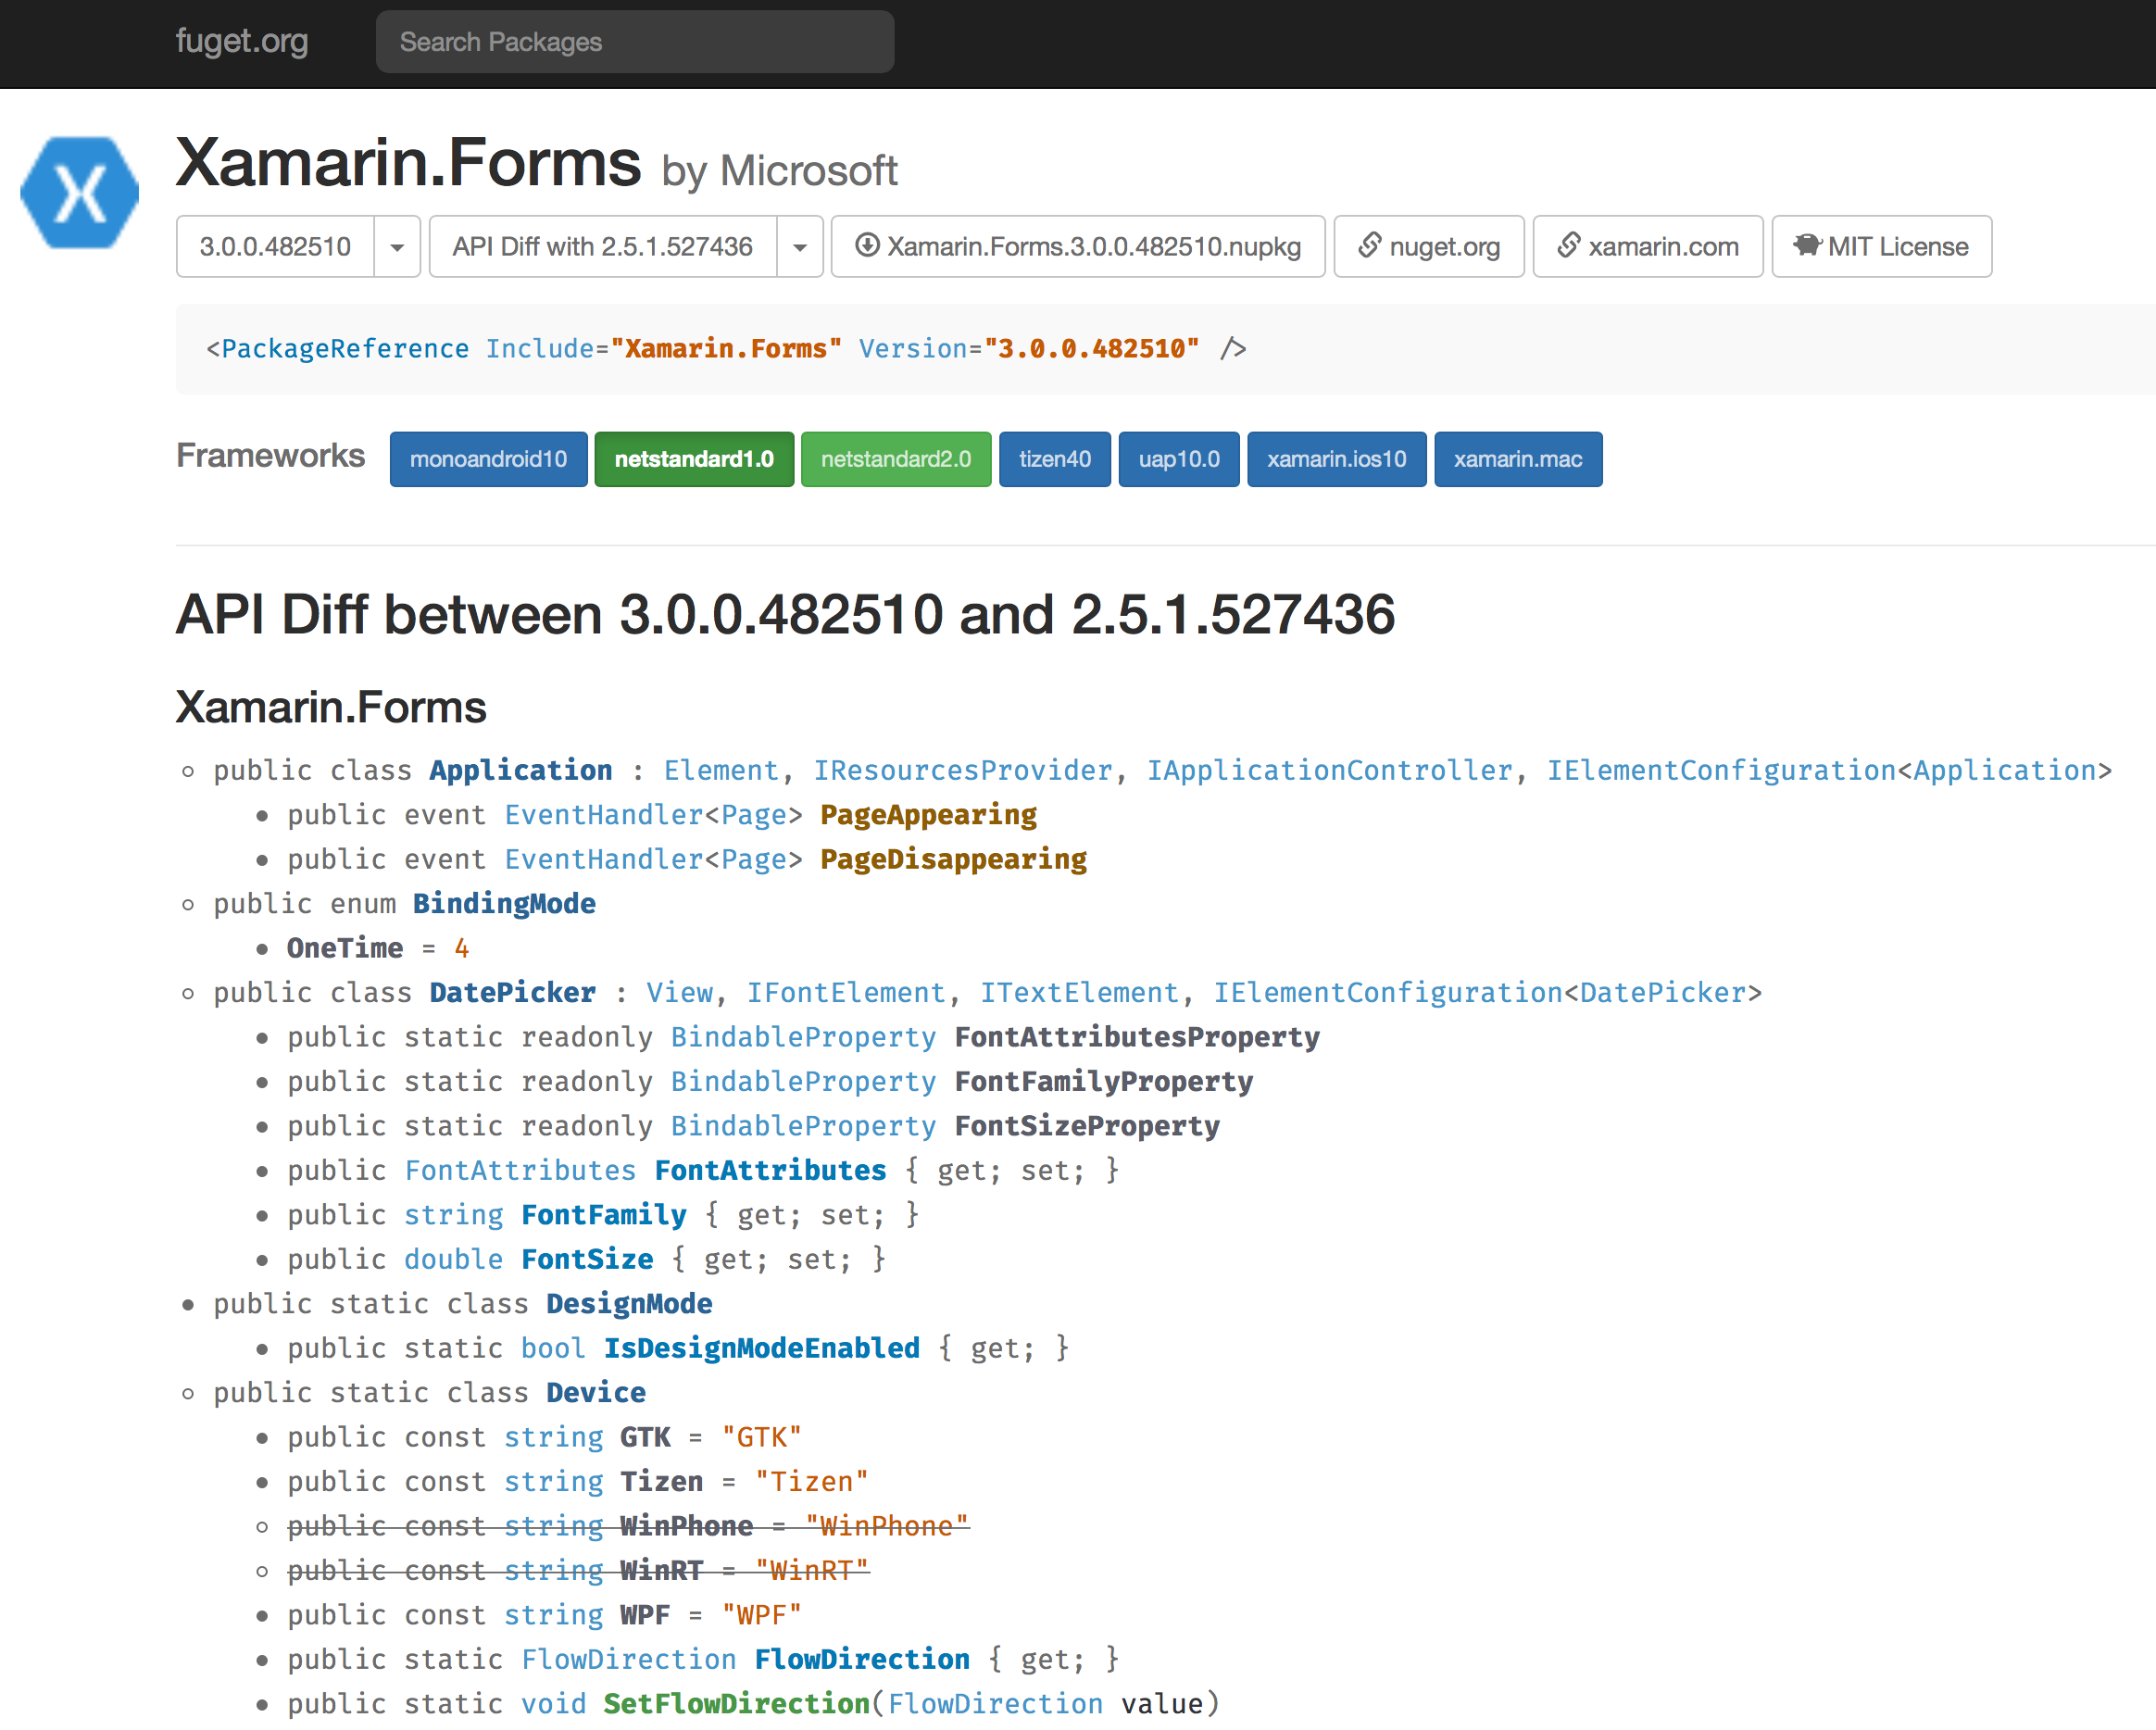
Task: Open the FontSize property link
Action: click(588, 1259)
